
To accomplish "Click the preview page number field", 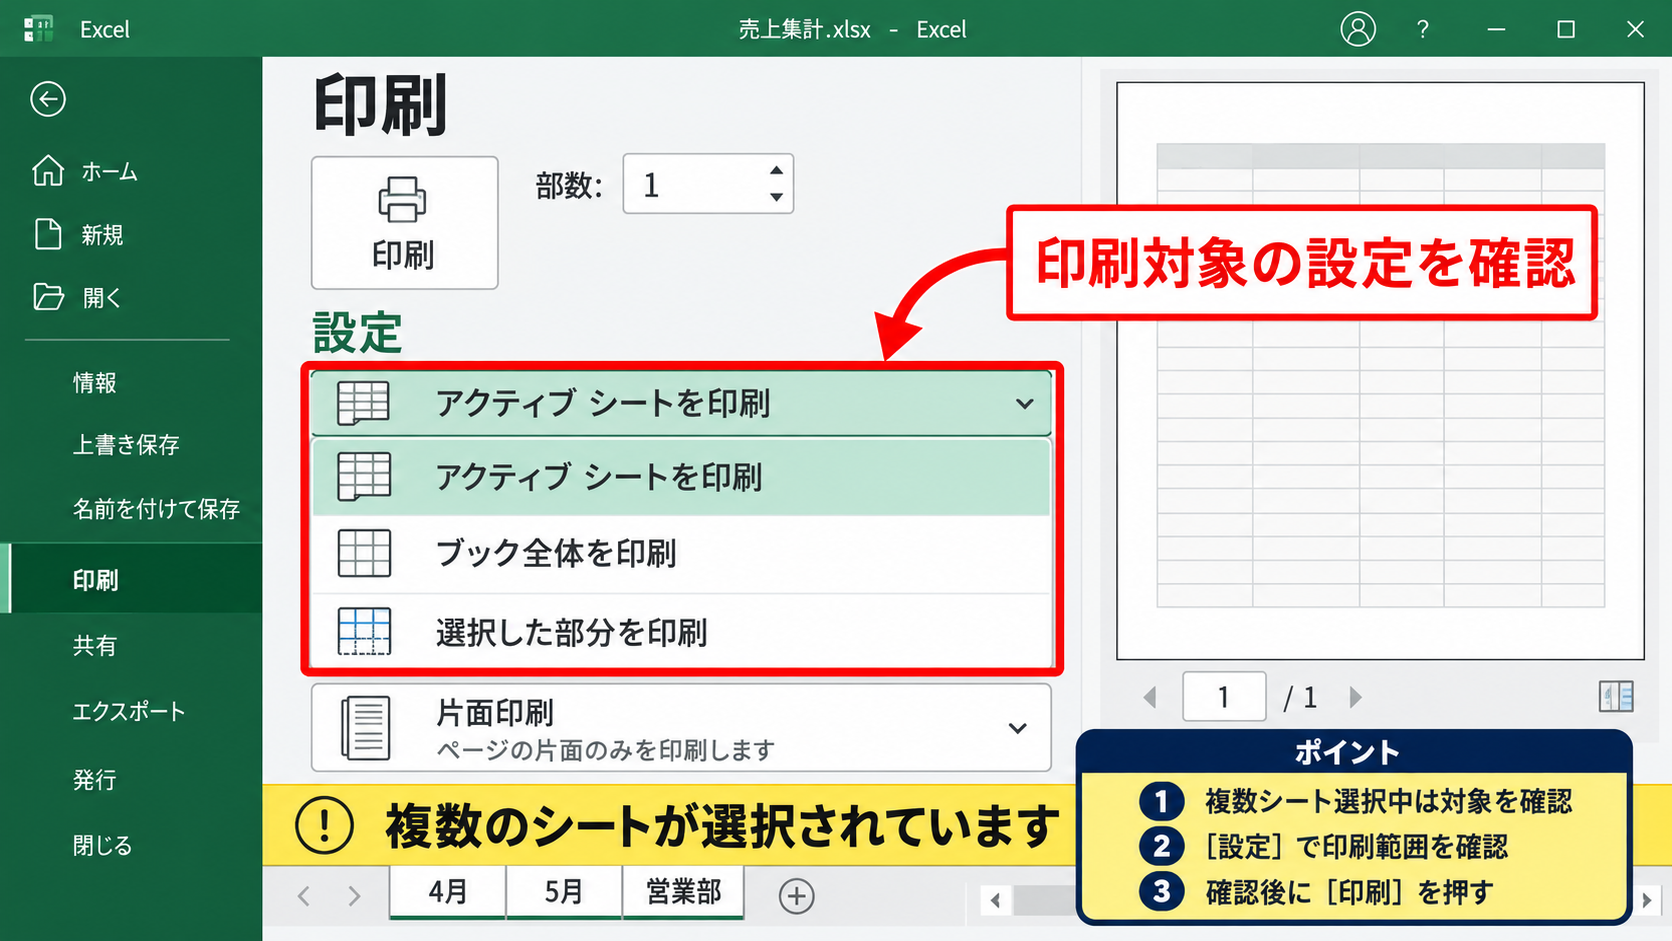I will point(1224,697).
